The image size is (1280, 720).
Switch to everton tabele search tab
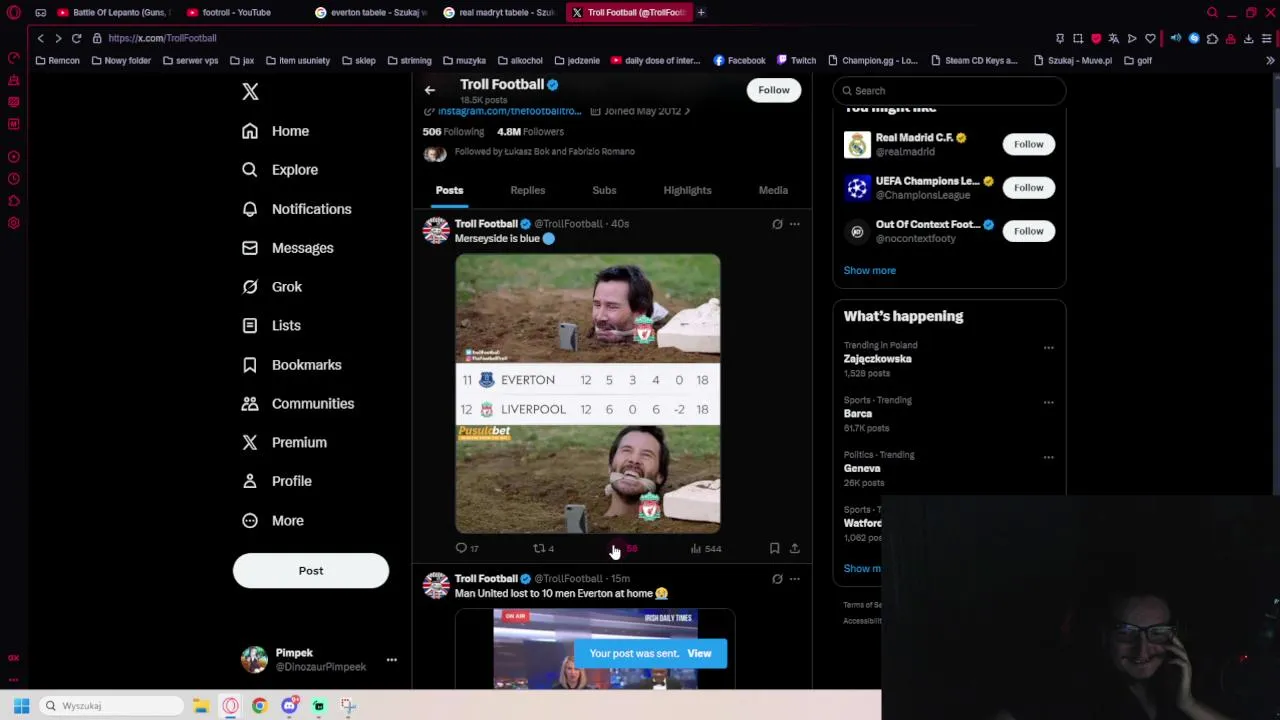pos(371,12)
